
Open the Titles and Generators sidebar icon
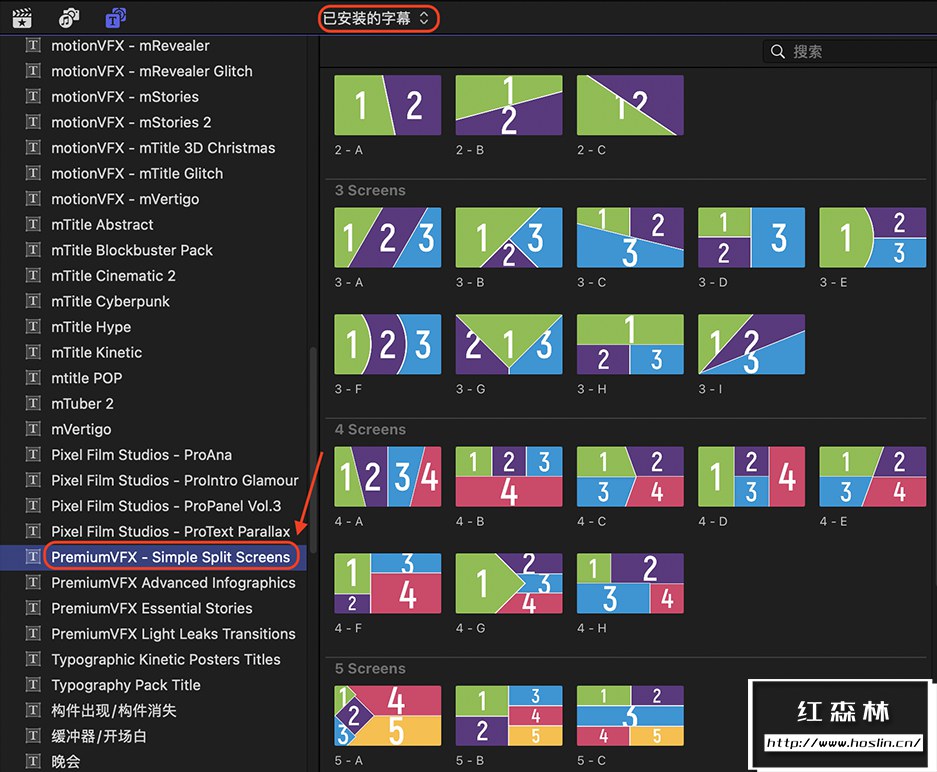[115, 18]
